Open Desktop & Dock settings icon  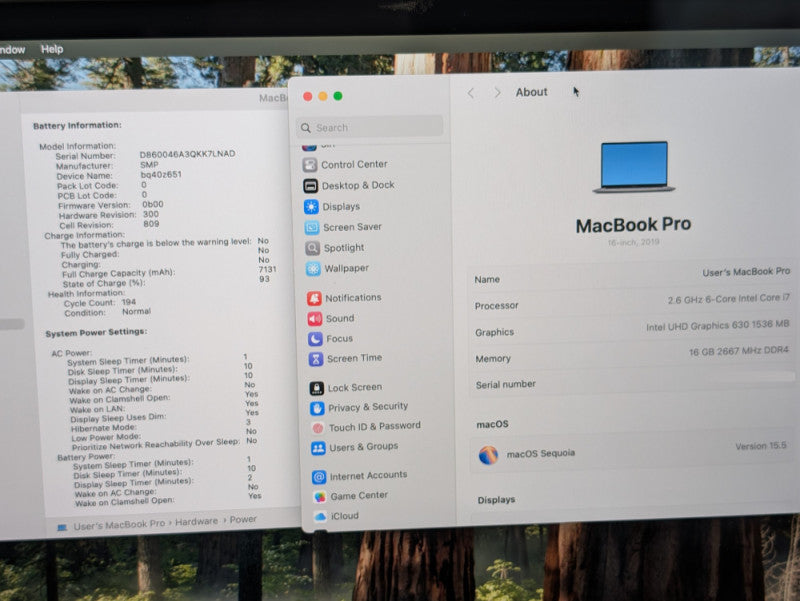coord(310,186)
